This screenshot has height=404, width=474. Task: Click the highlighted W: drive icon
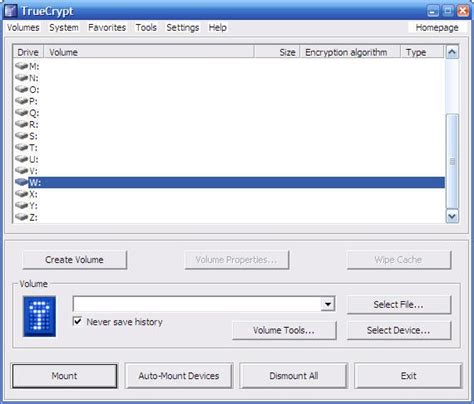[22, 182]
